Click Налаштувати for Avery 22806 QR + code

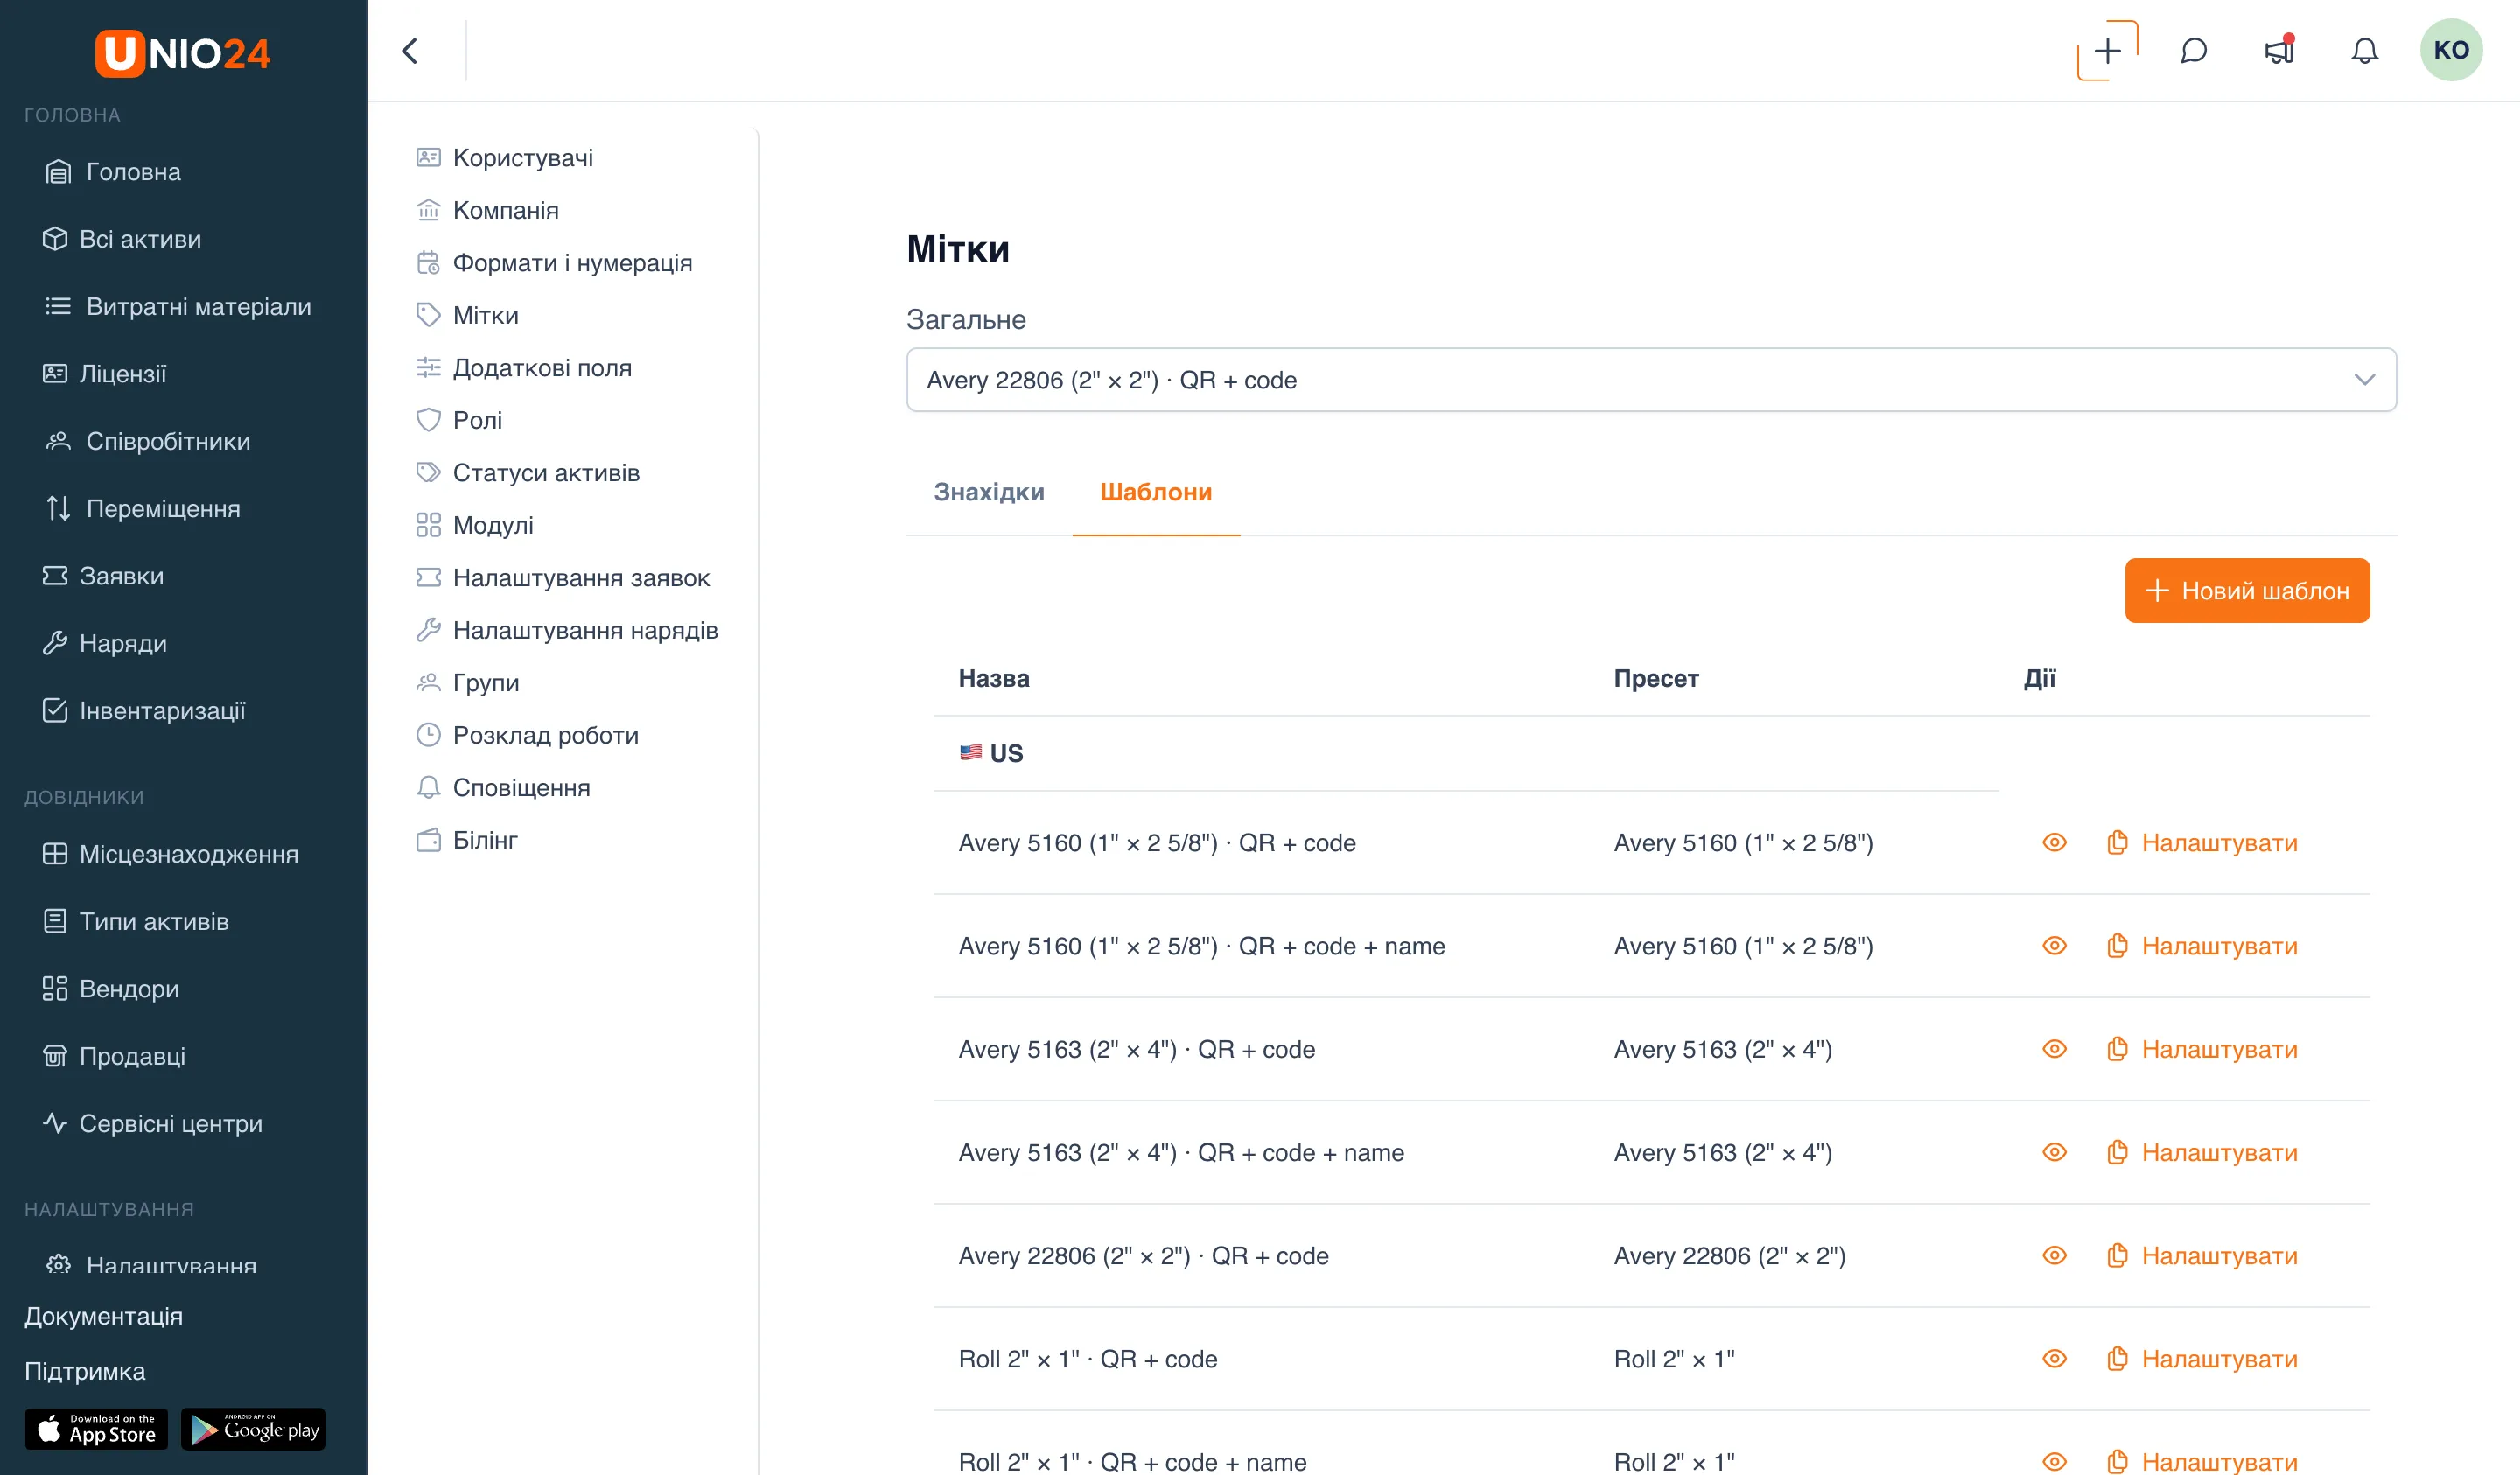[2202, 1255]
